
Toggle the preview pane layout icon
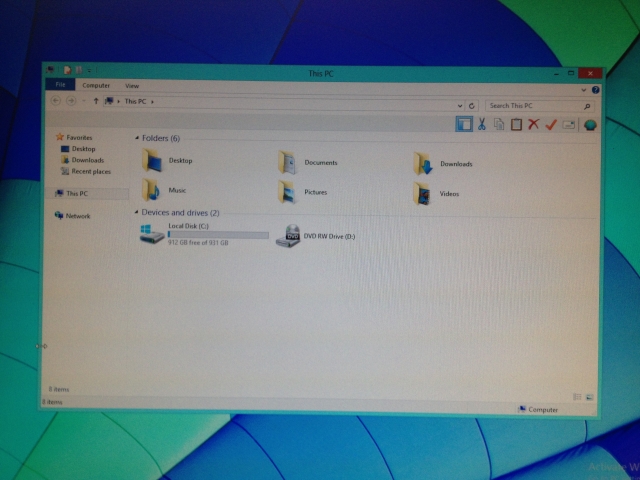coord(463,124)
